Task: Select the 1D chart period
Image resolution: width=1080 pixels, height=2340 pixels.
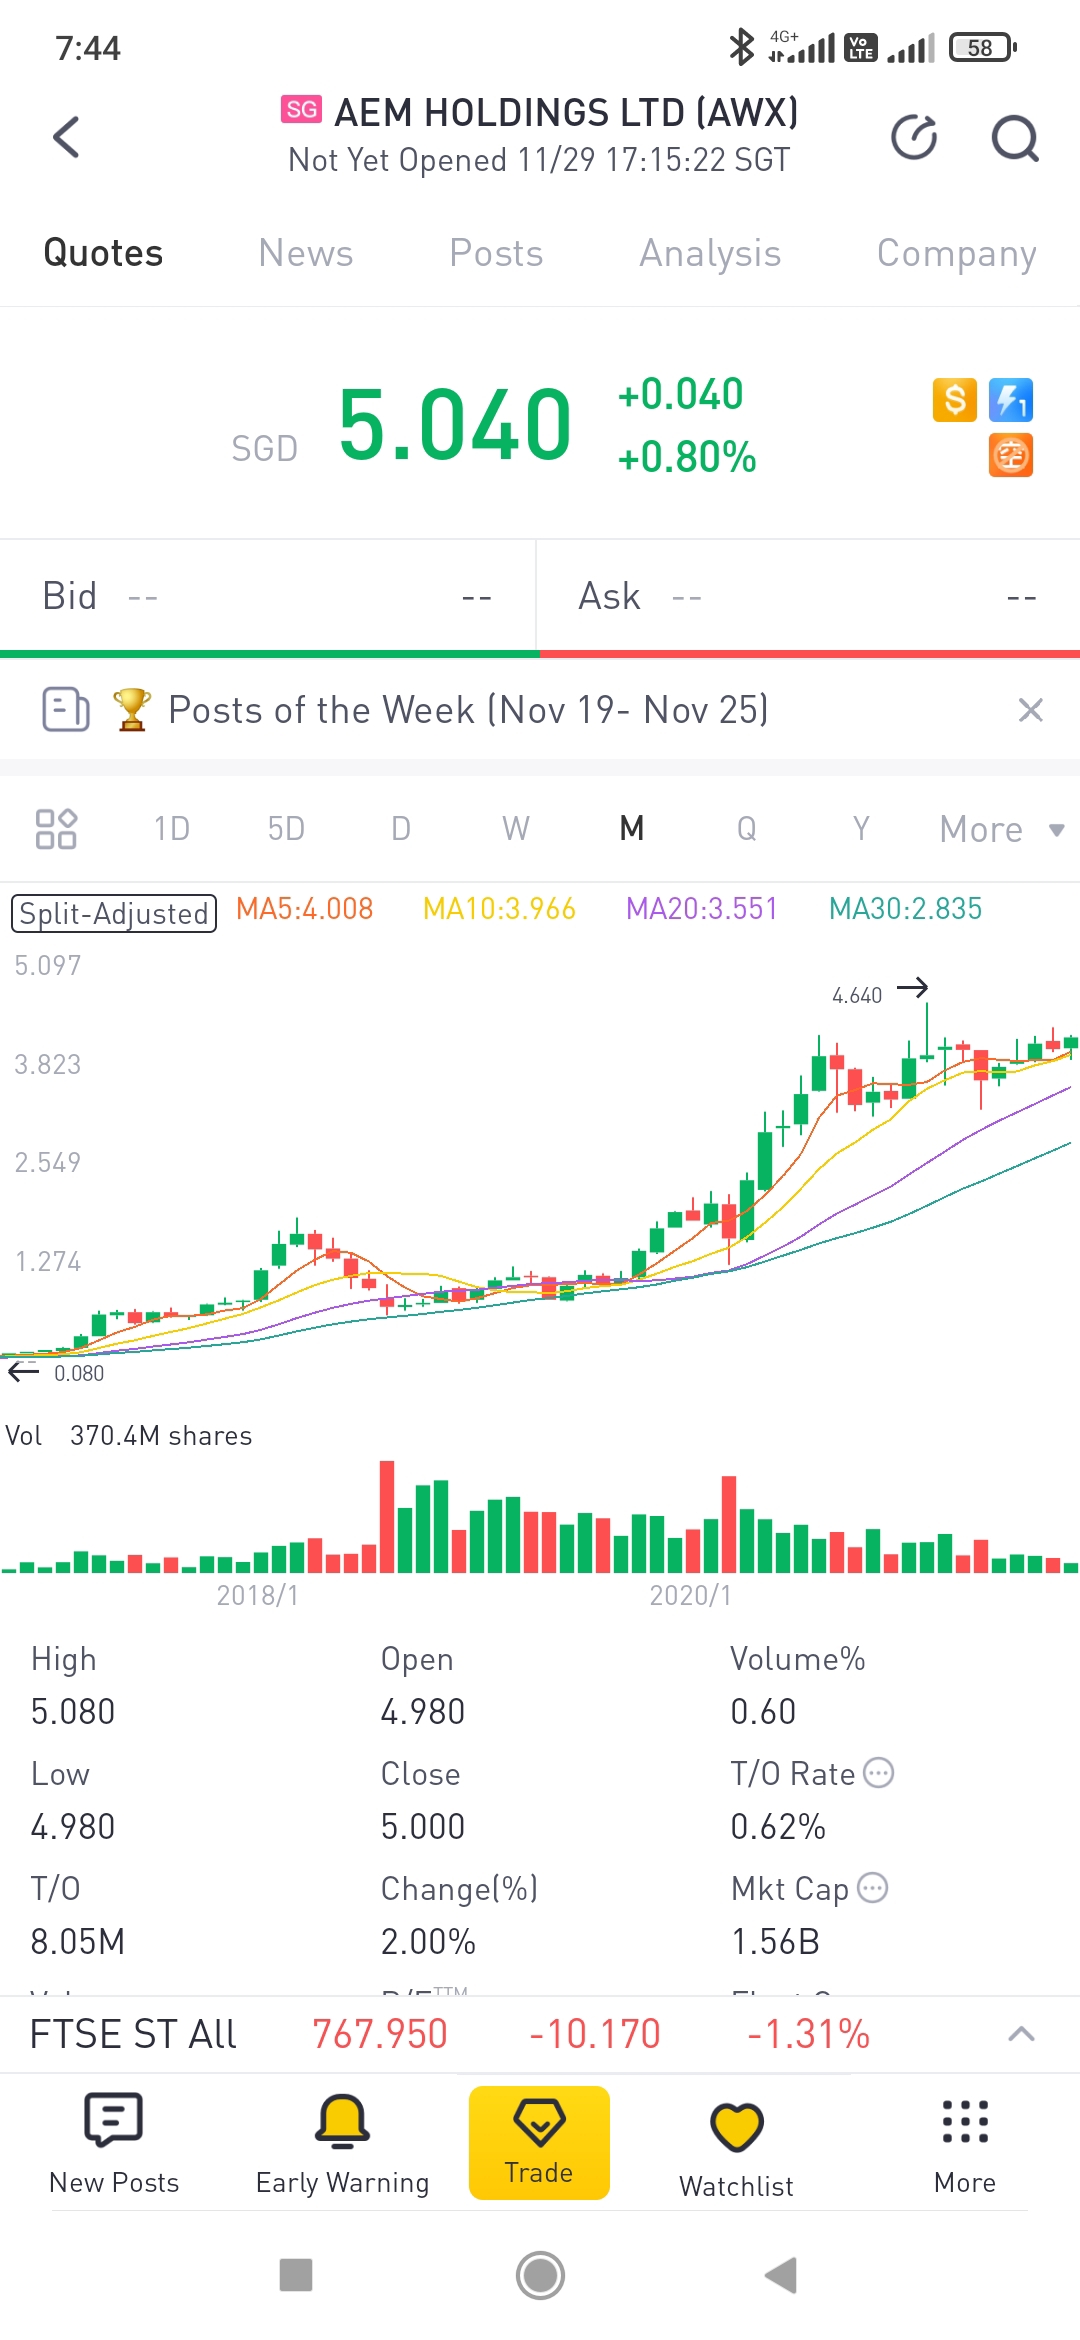Action: pos(172,829)
